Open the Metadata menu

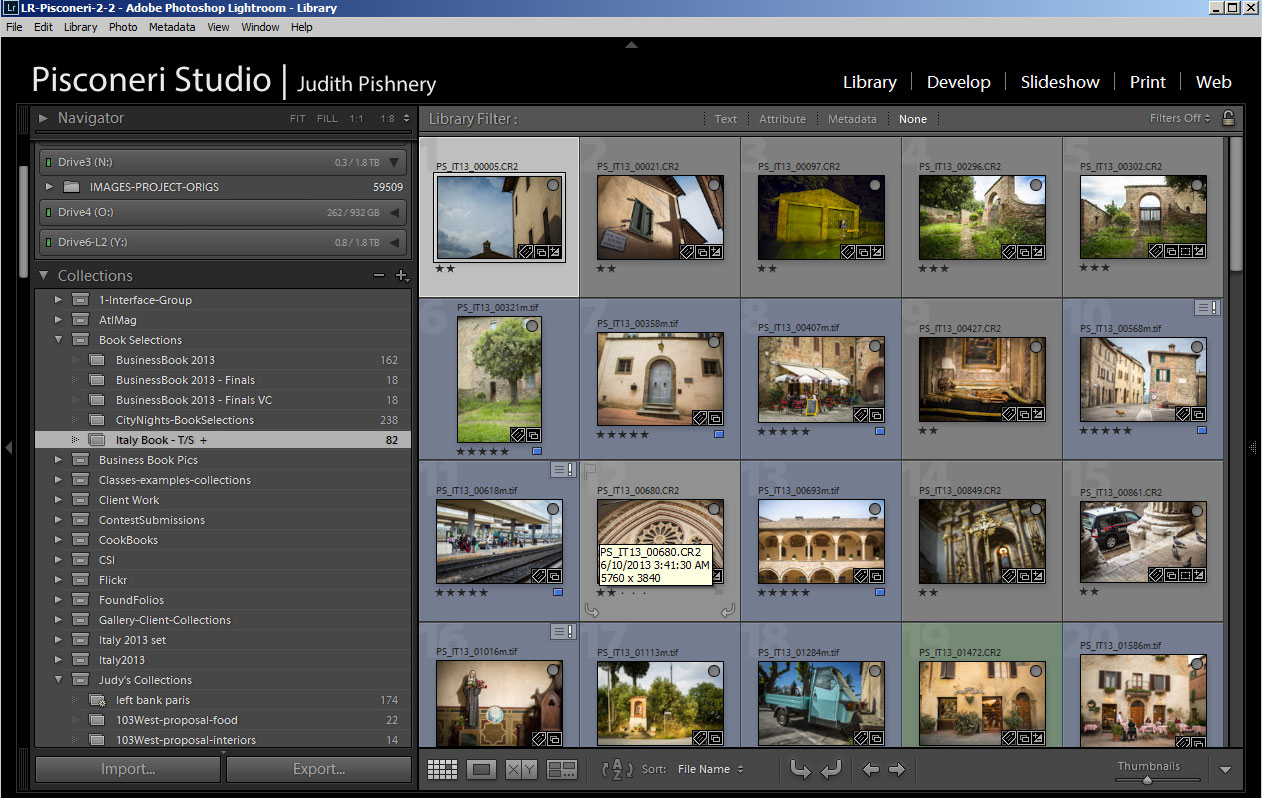pos(172,27)
